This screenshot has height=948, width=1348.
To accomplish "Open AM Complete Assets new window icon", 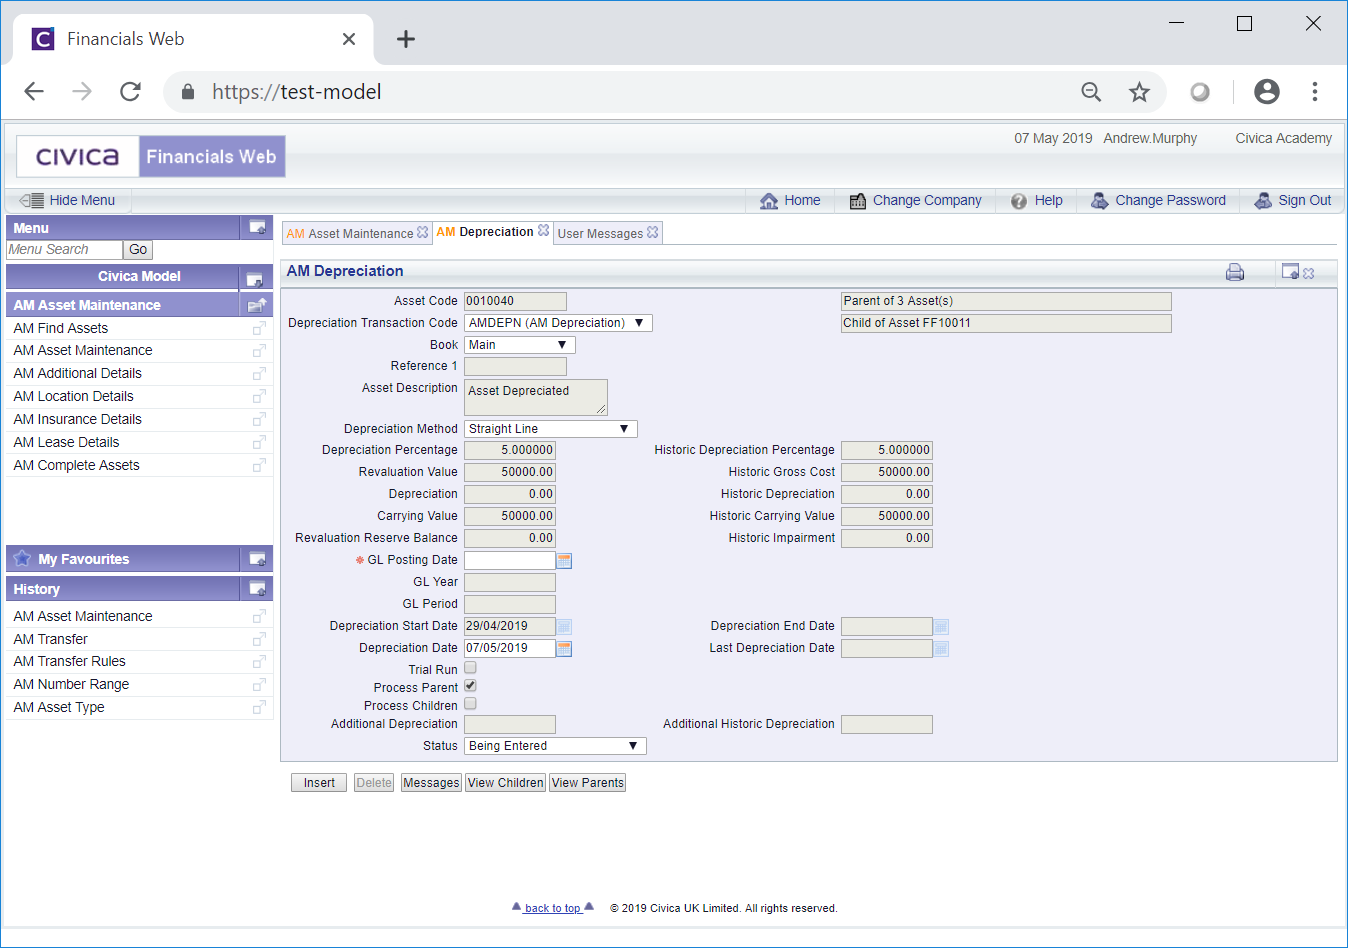I will coord(259,466).
